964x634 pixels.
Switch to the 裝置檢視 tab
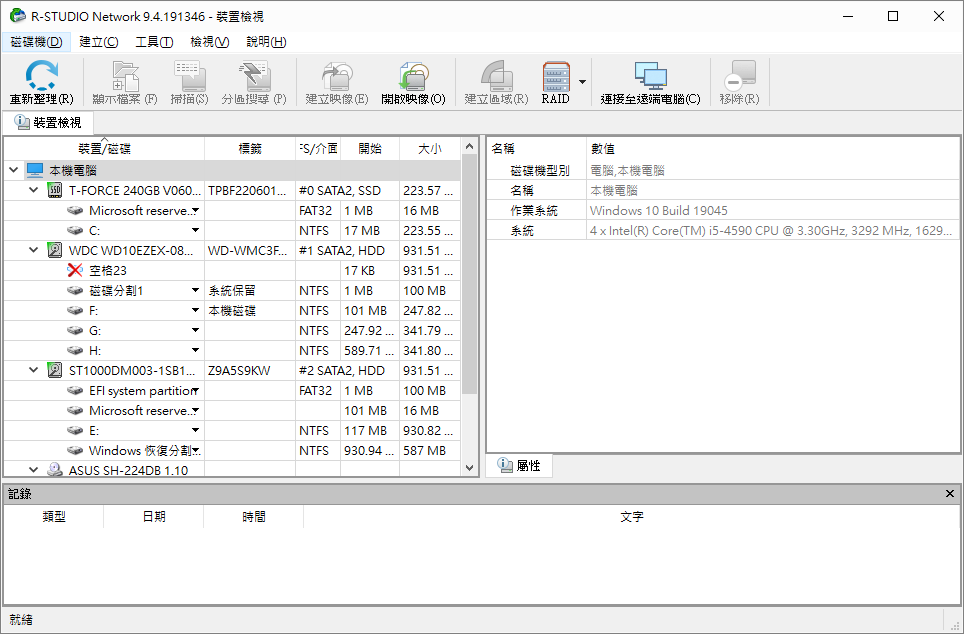pos(49,122)
